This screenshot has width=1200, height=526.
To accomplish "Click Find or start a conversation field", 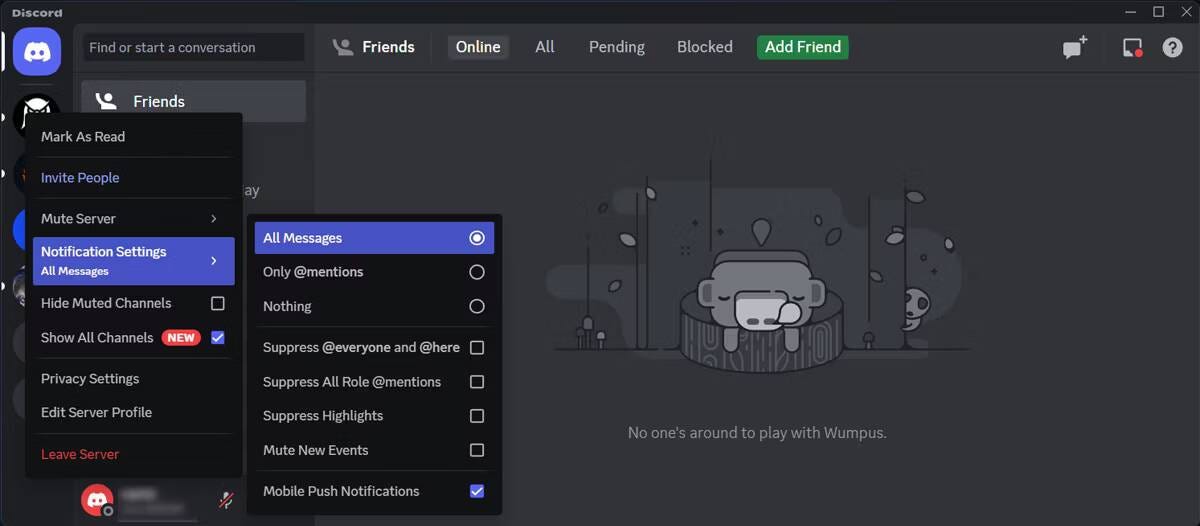I will pos(193,47).
